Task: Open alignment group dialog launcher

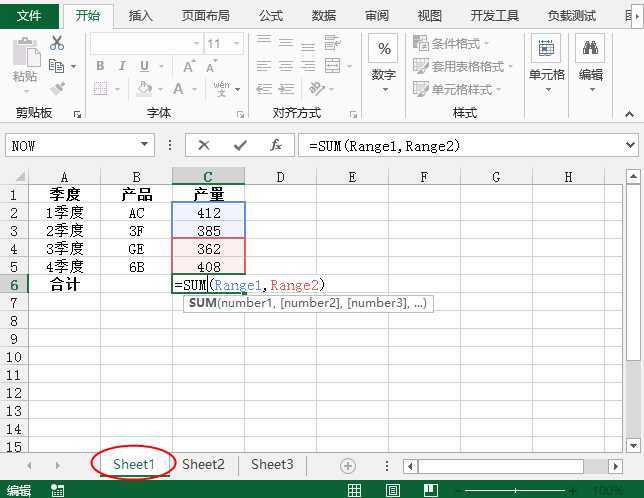Action: [353, 115]
